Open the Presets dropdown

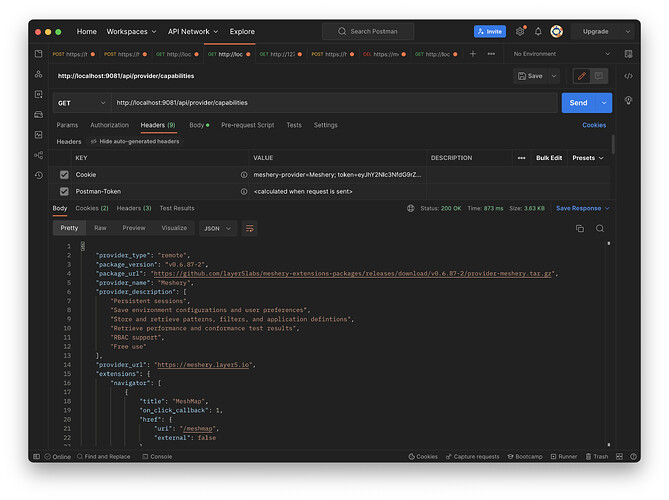click(588, 158)
